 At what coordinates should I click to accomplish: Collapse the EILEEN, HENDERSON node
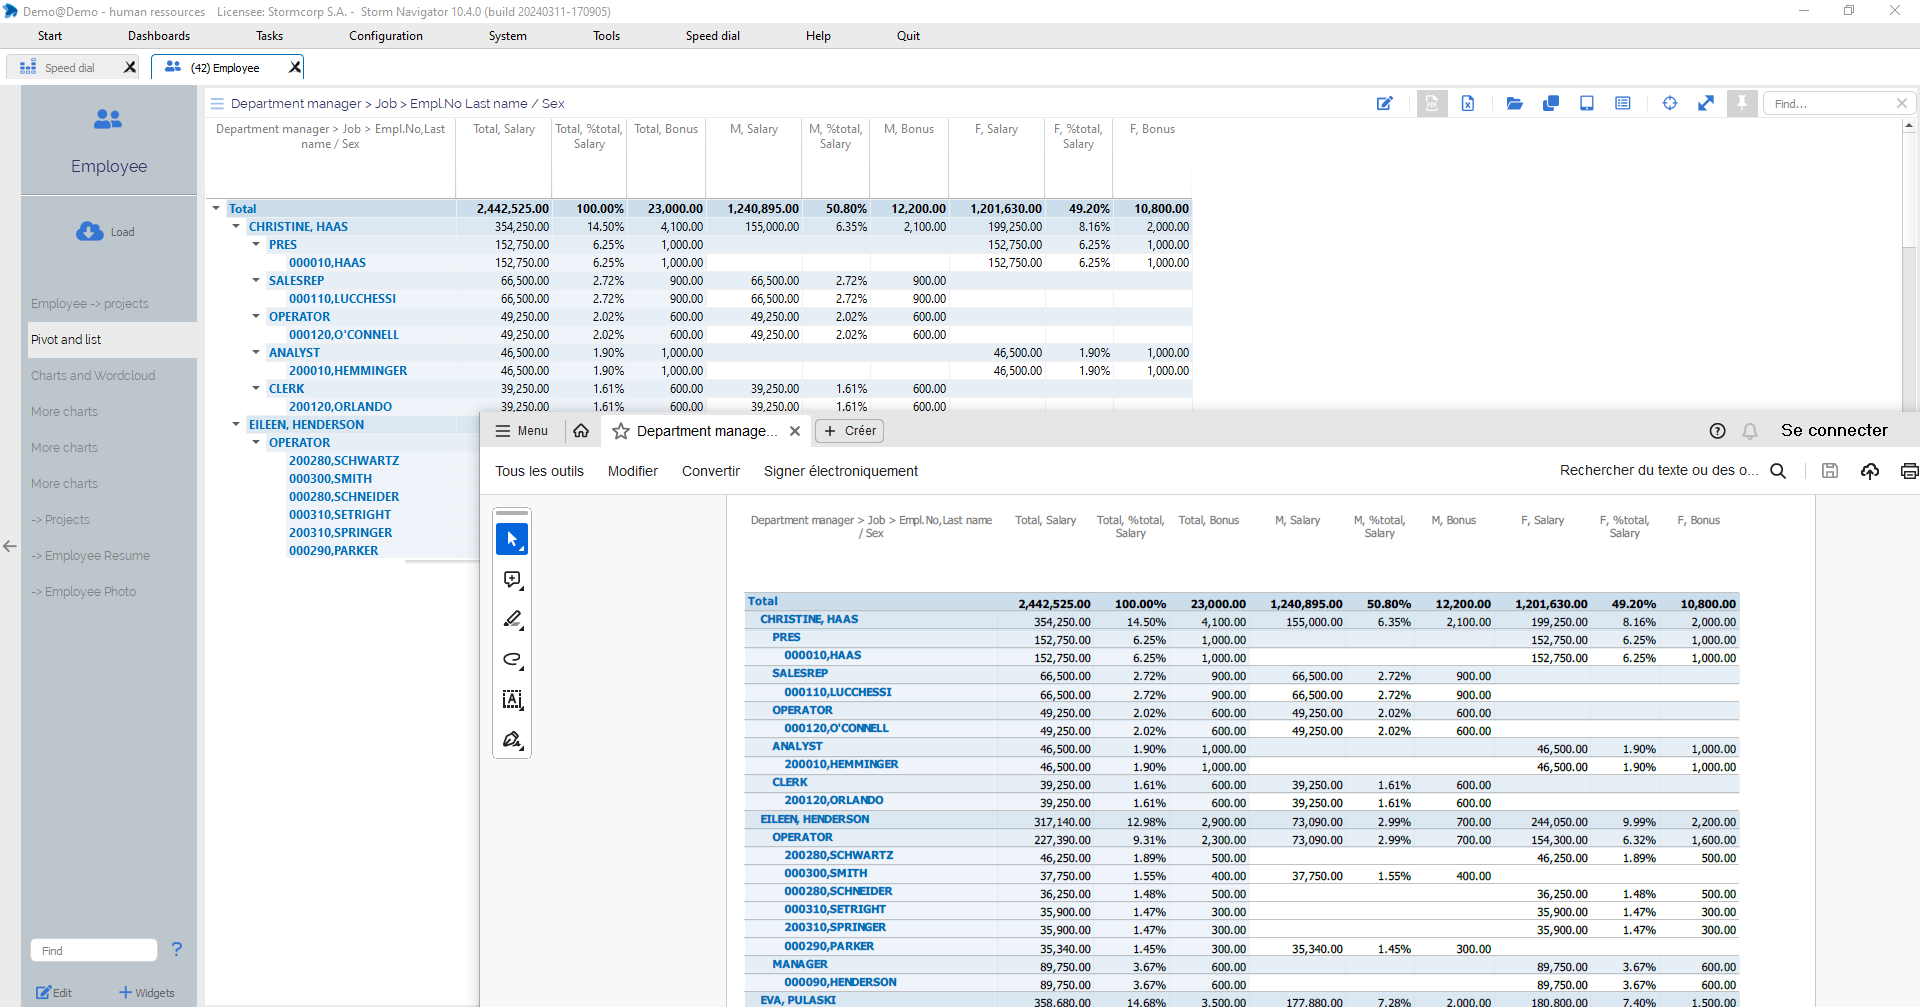(x=236, y=424)
